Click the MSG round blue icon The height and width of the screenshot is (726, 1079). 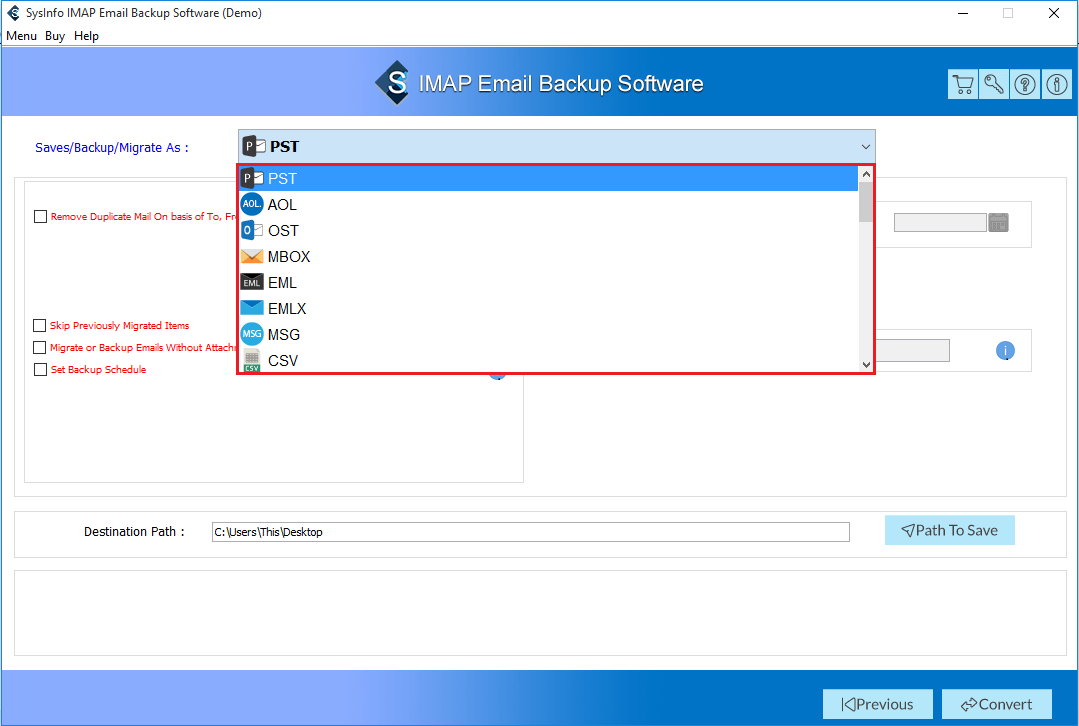252,334
